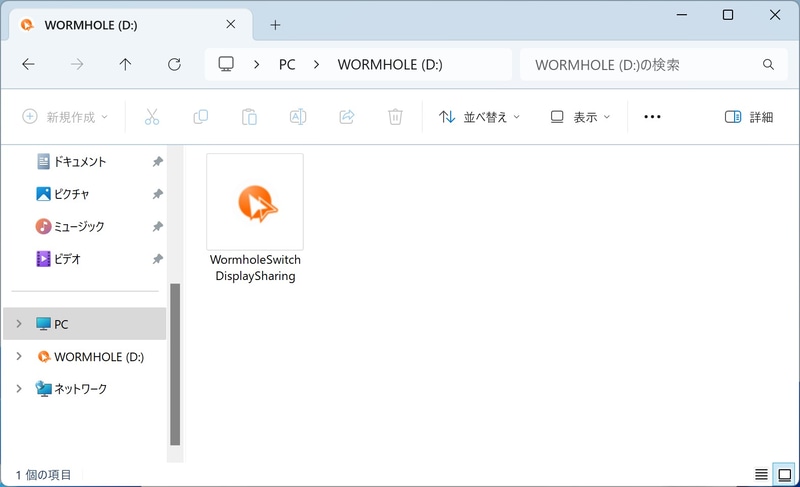800x487 pixels.
Task: Click the pin icon beside ビデオ
Action: click(157, 259)
